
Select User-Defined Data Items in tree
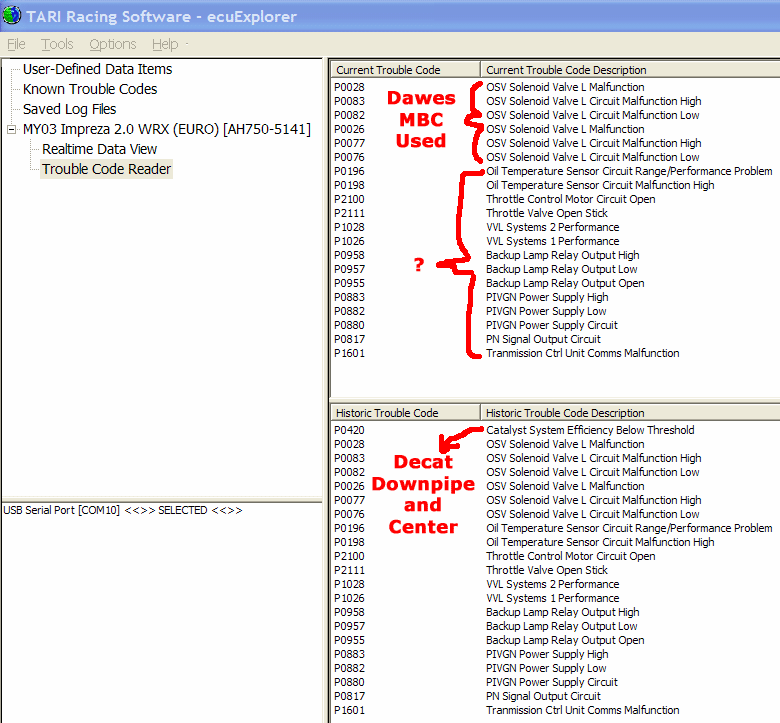pos(98,69)
